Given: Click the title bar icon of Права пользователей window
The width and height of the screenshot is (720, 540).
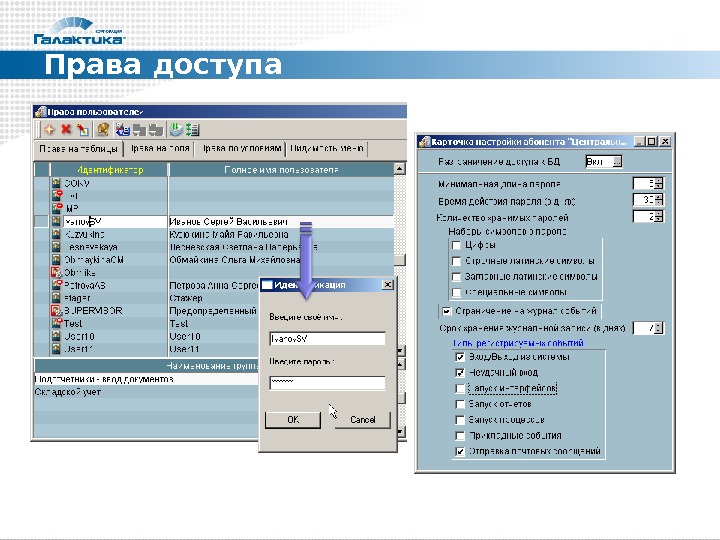Looking at the screenshot, I should [41, 112].
